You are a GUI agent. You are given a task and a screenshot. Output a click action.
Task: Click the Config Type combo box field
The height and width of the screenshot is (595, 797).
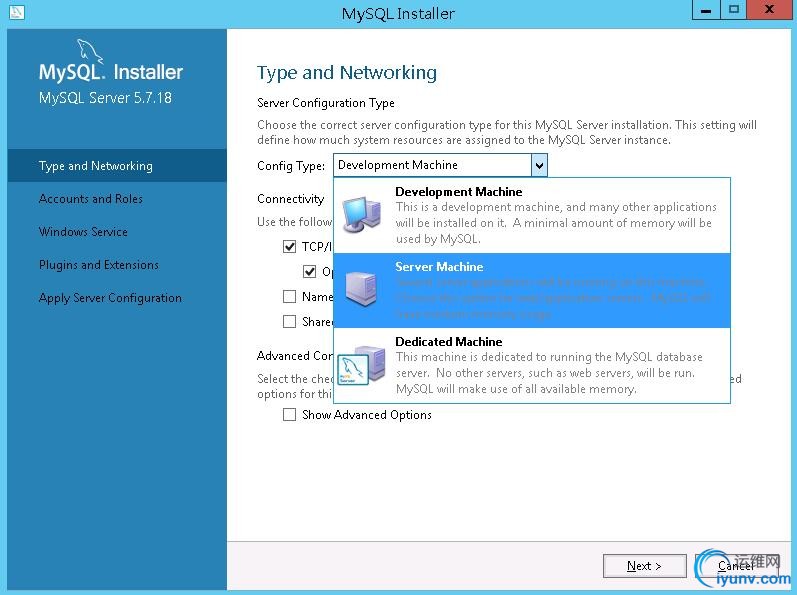[x=440, y=165]
